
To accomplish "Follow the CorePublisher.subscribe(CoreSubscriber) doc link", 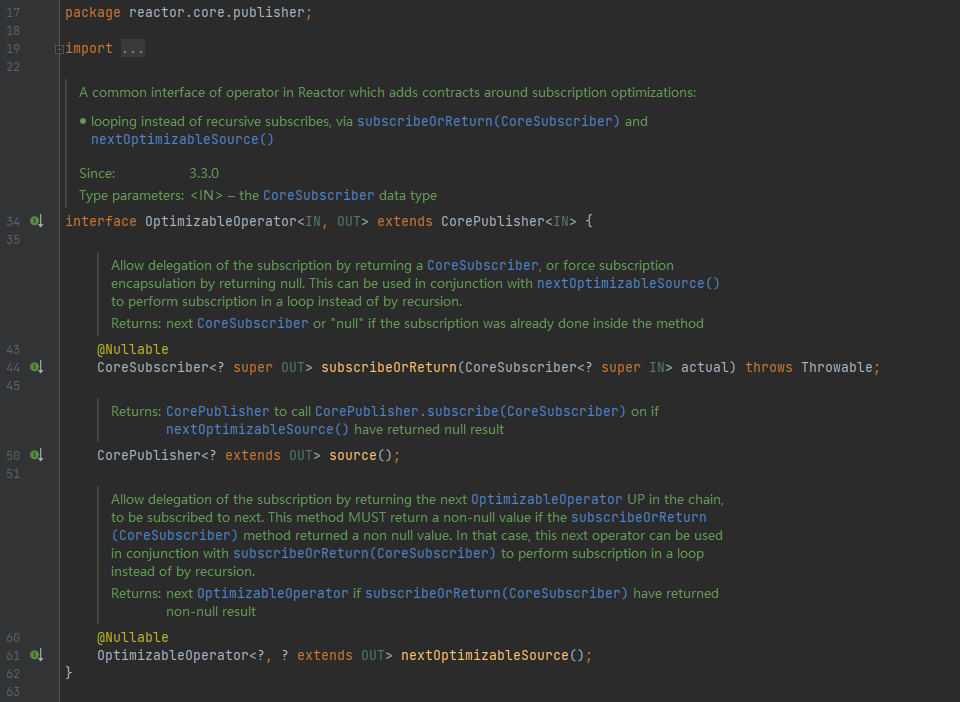I will (470, 411).
